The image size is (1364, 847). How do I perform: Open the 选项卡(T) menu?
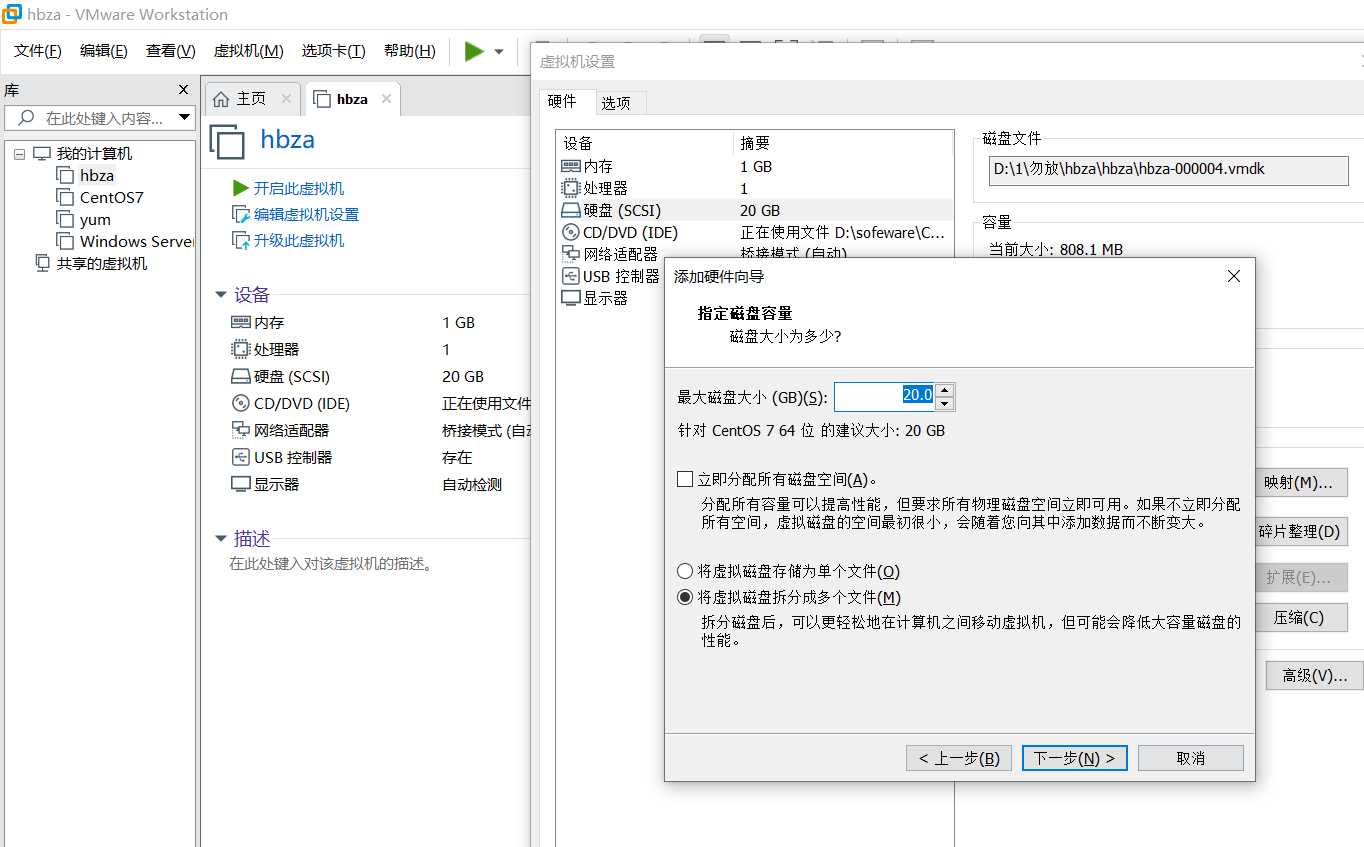click(x=333, y=51)
